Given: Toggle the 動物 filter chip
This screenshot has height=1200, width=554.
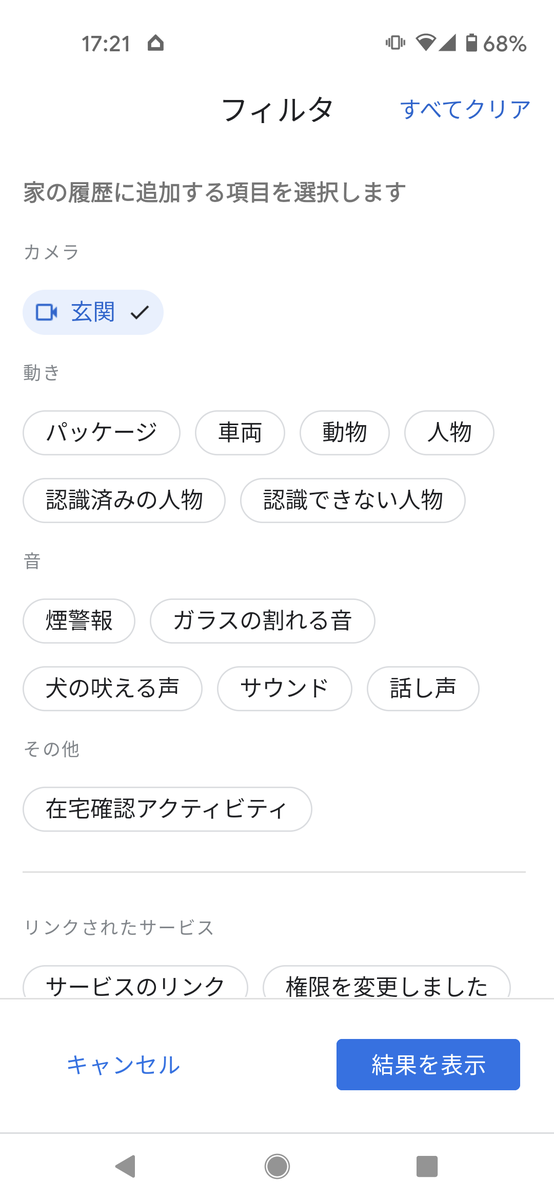Looking at the screenshot, I should (345, 432).
